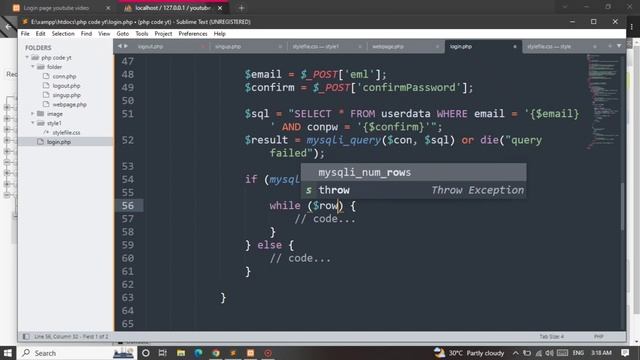Image resolution: width=640 pixels, height=360 pixels.
Task: Close localhost phpMyAdmin browser tab
Action: click(220, 8)
